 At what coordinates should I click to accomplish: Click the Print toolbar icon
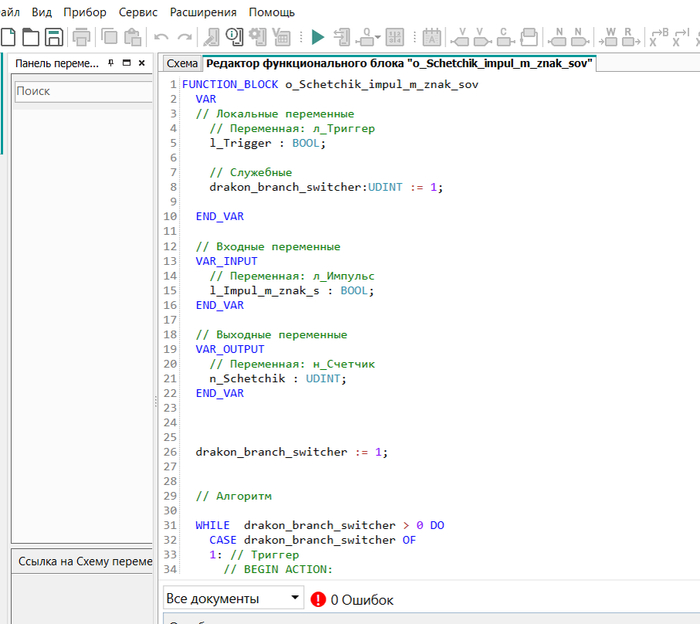click(82, 38)
